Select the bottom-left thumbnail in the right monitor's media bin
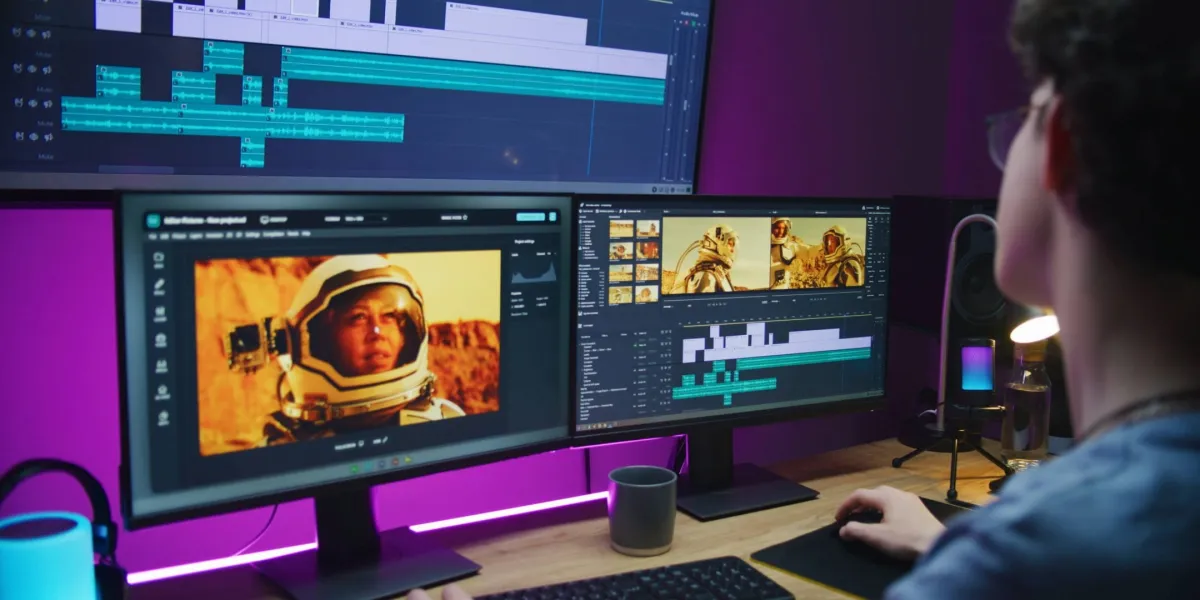The width and height of the screenshot is (1200, 600). pyautogui.click(x=622, y=294)
